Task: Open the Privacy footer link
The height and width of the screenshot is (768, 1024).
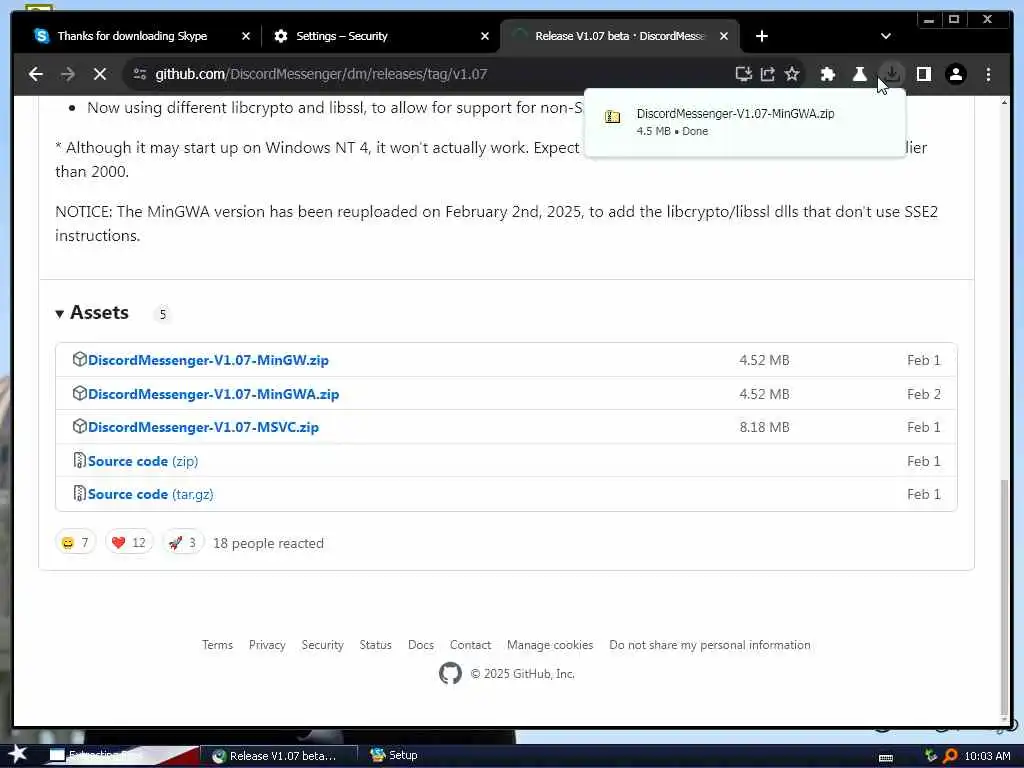Action: tap(267, 645)
